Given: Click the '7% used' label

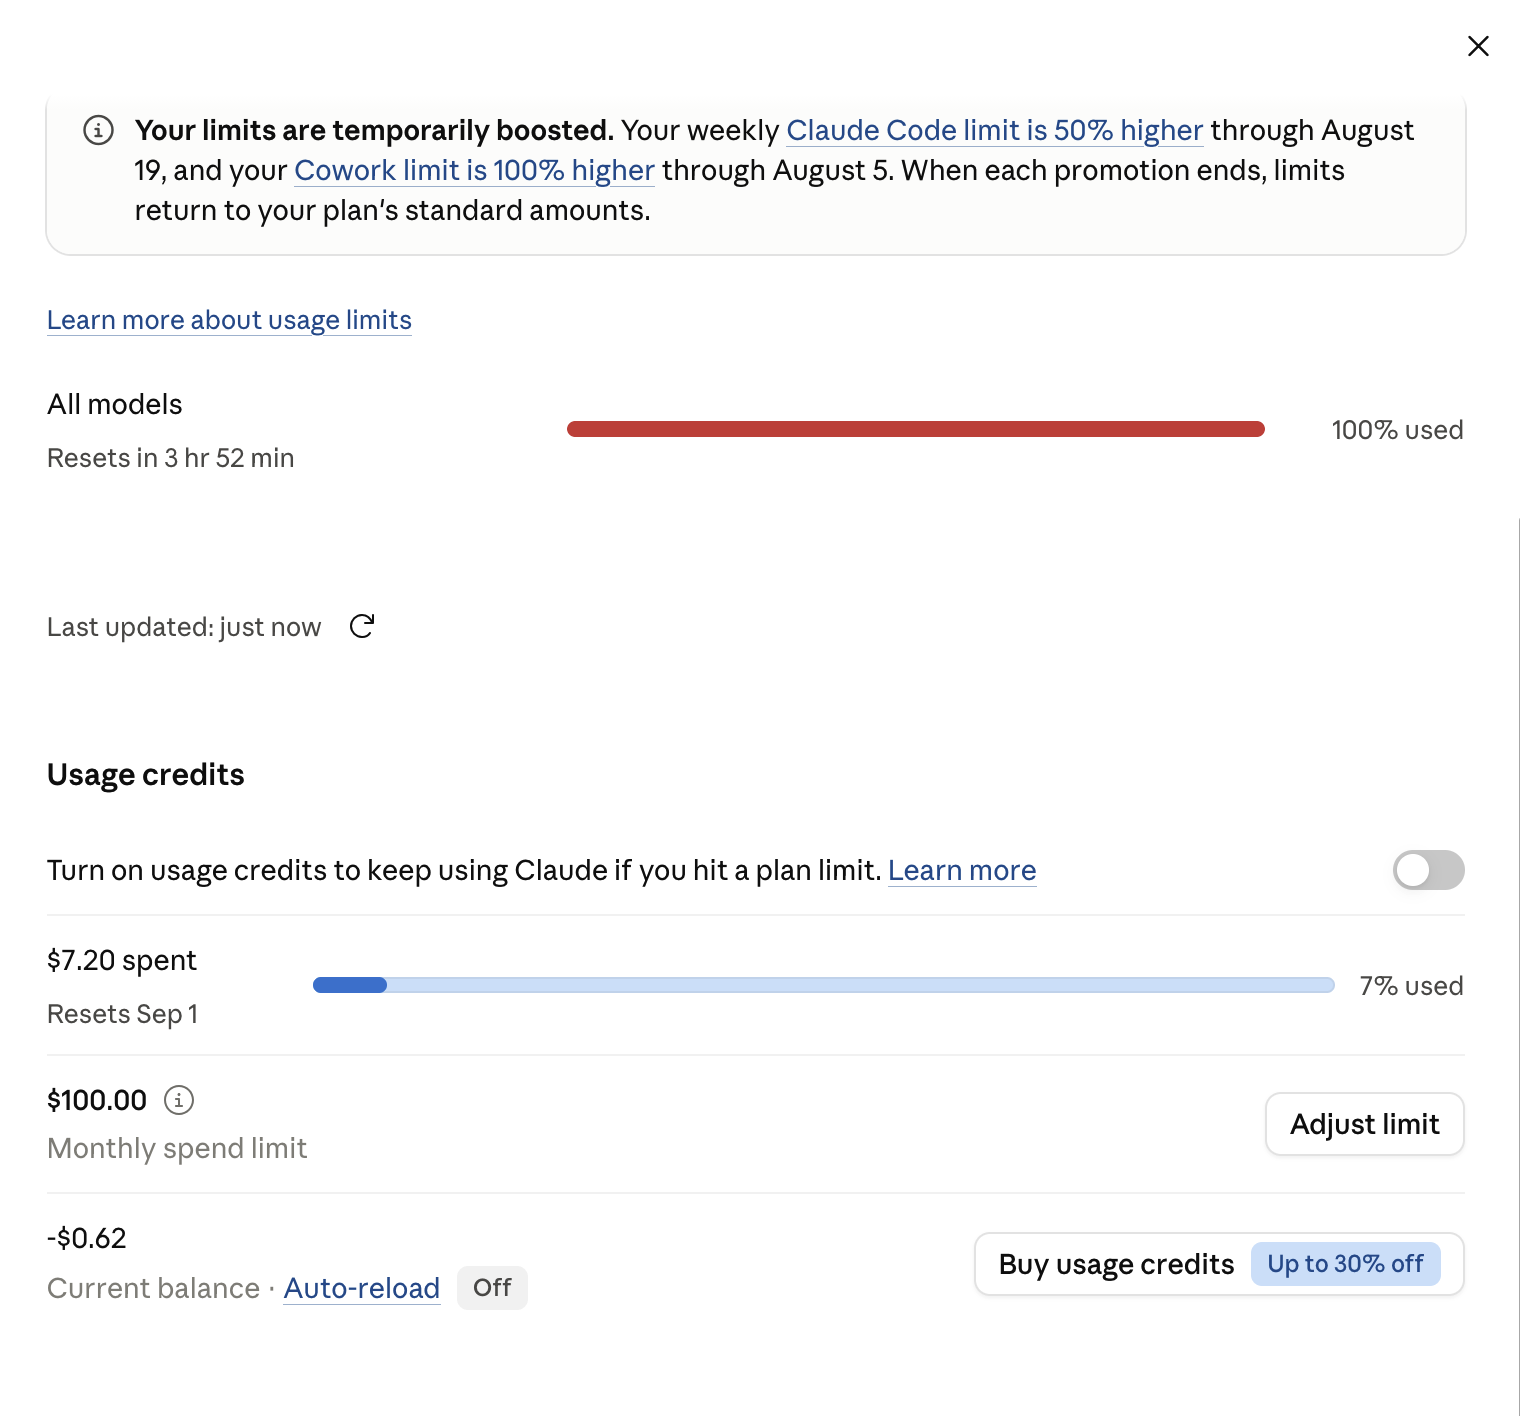Looking at the screenshot, I should click(x=1411, y=986).
